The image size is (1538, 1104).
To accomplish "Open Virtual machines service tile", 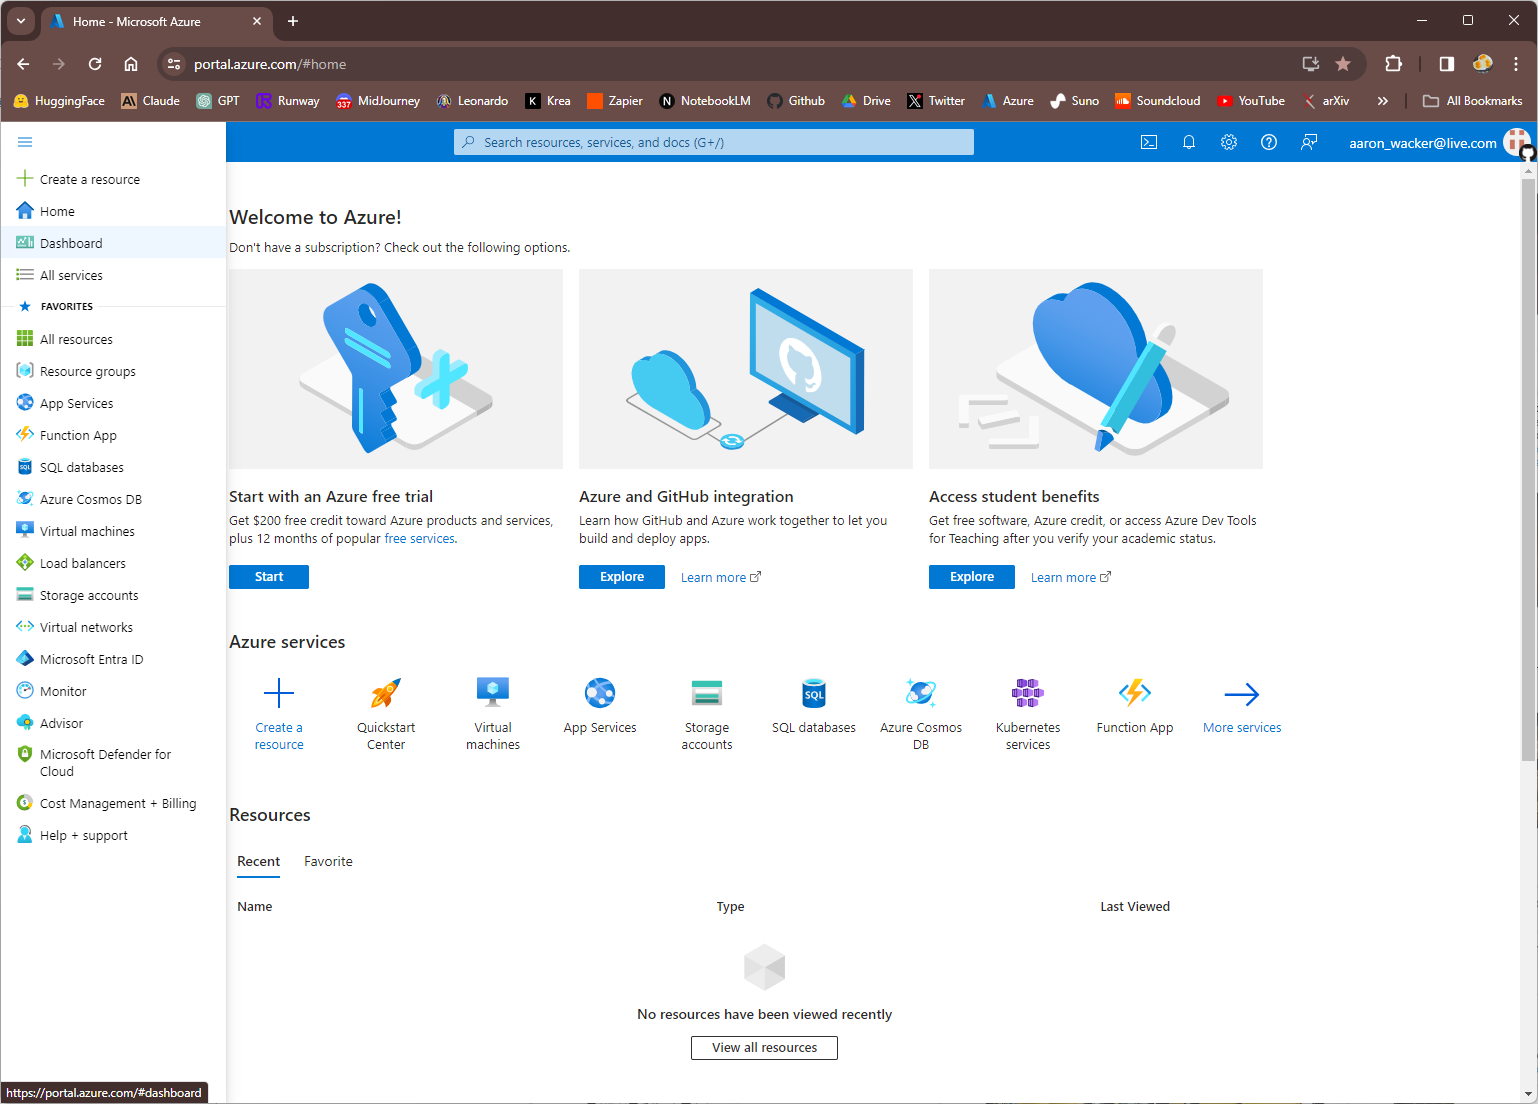I will click(x=493, y=713).
